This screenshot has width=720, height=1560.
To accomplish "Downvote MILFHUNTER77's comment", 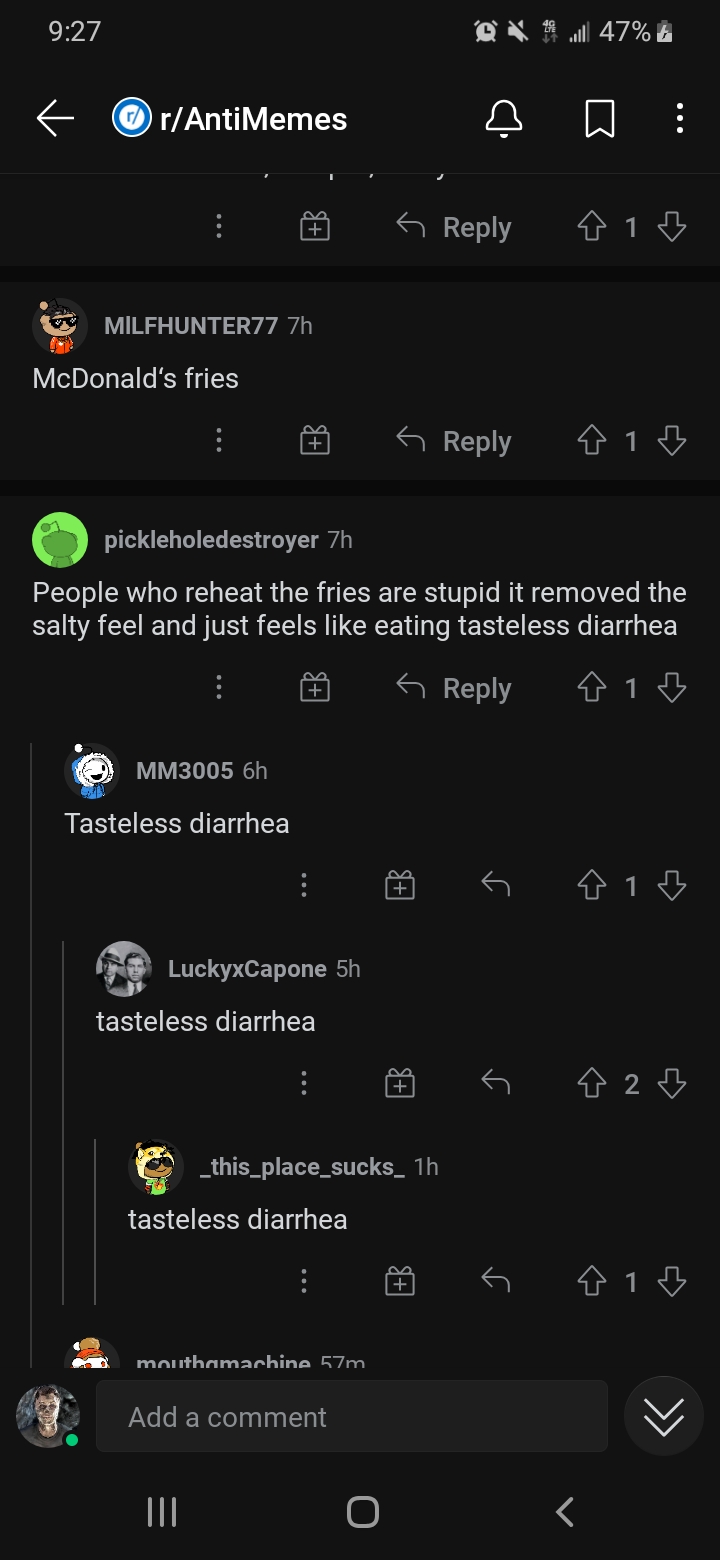I will coord(672,441).
